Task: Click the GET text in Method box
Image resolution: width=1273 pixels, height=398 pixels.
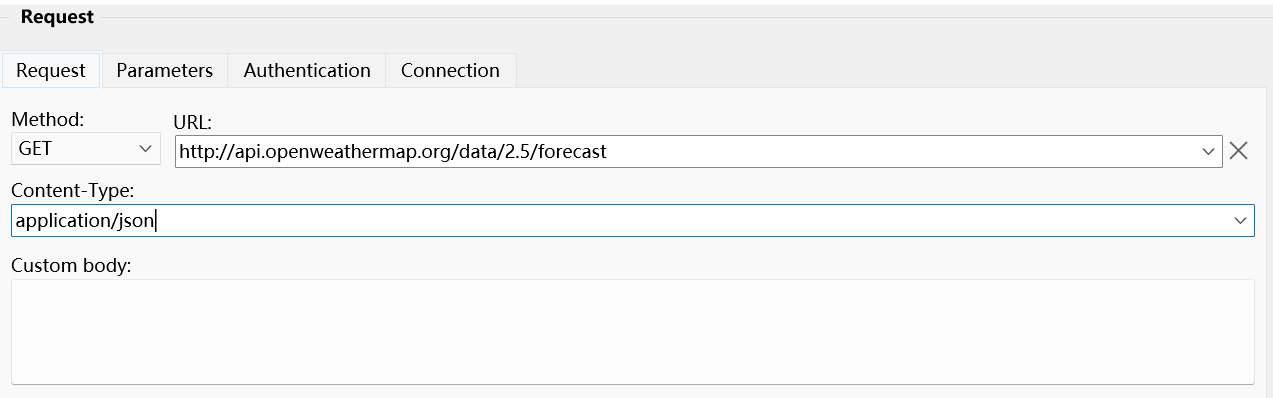Action: click(35, 149)
